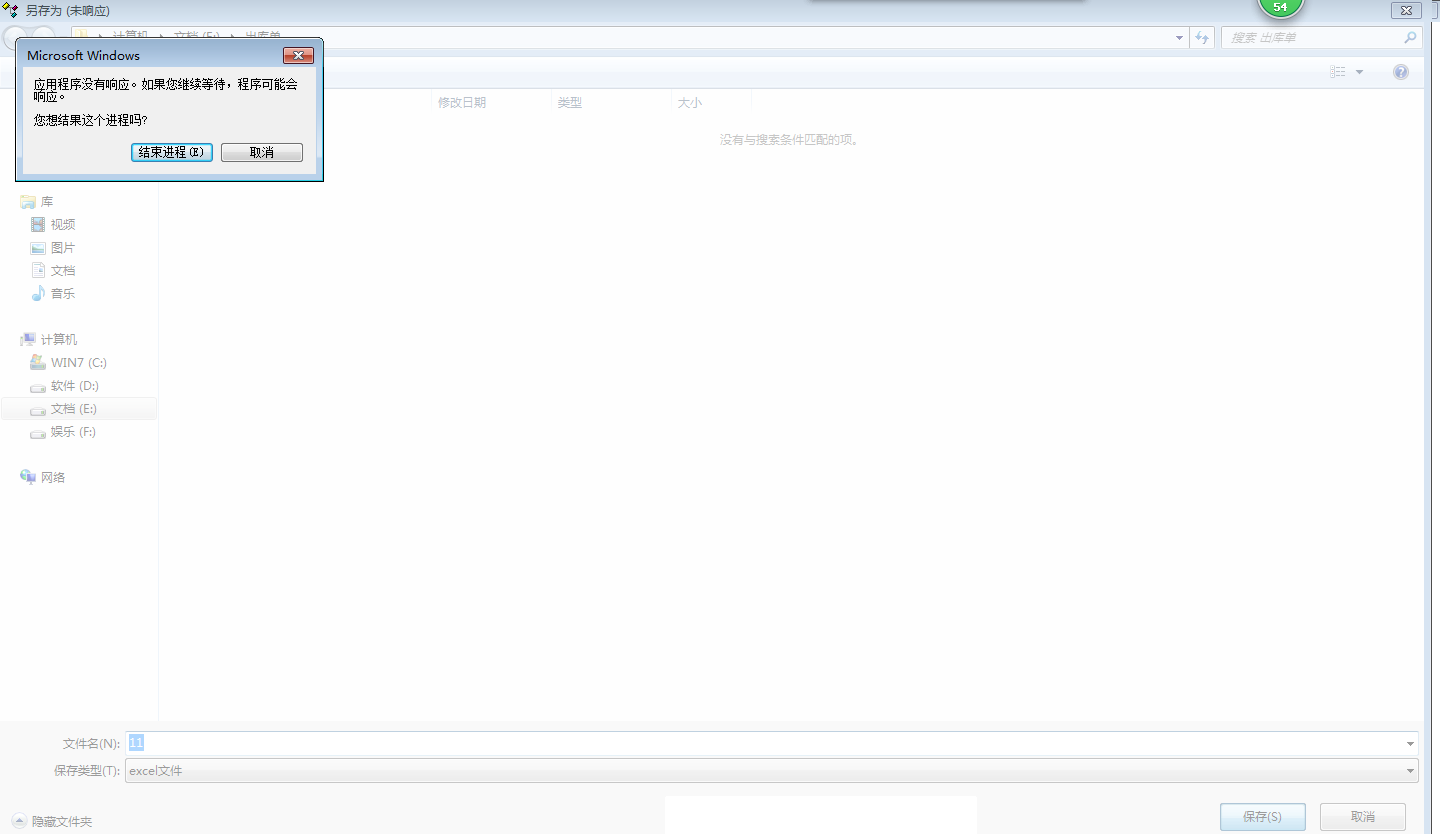
Task: Select the 娱乐 (F:) drive
Action: tap(73, 432)
